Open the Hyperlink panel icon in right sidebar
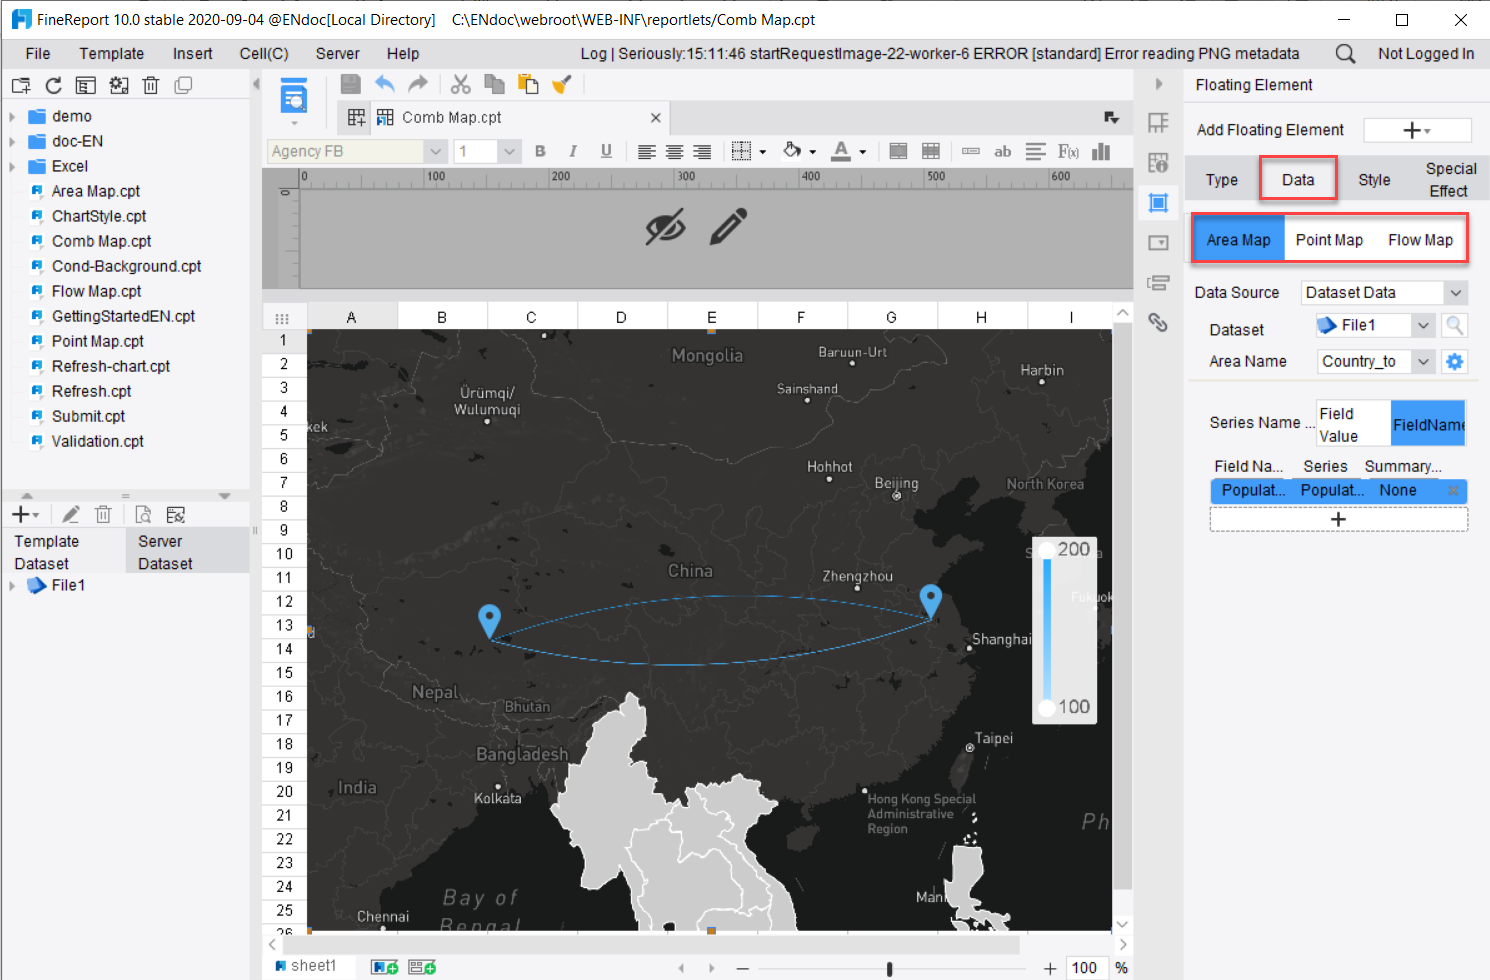The image size is (1490, 980). coord(1158,322)
